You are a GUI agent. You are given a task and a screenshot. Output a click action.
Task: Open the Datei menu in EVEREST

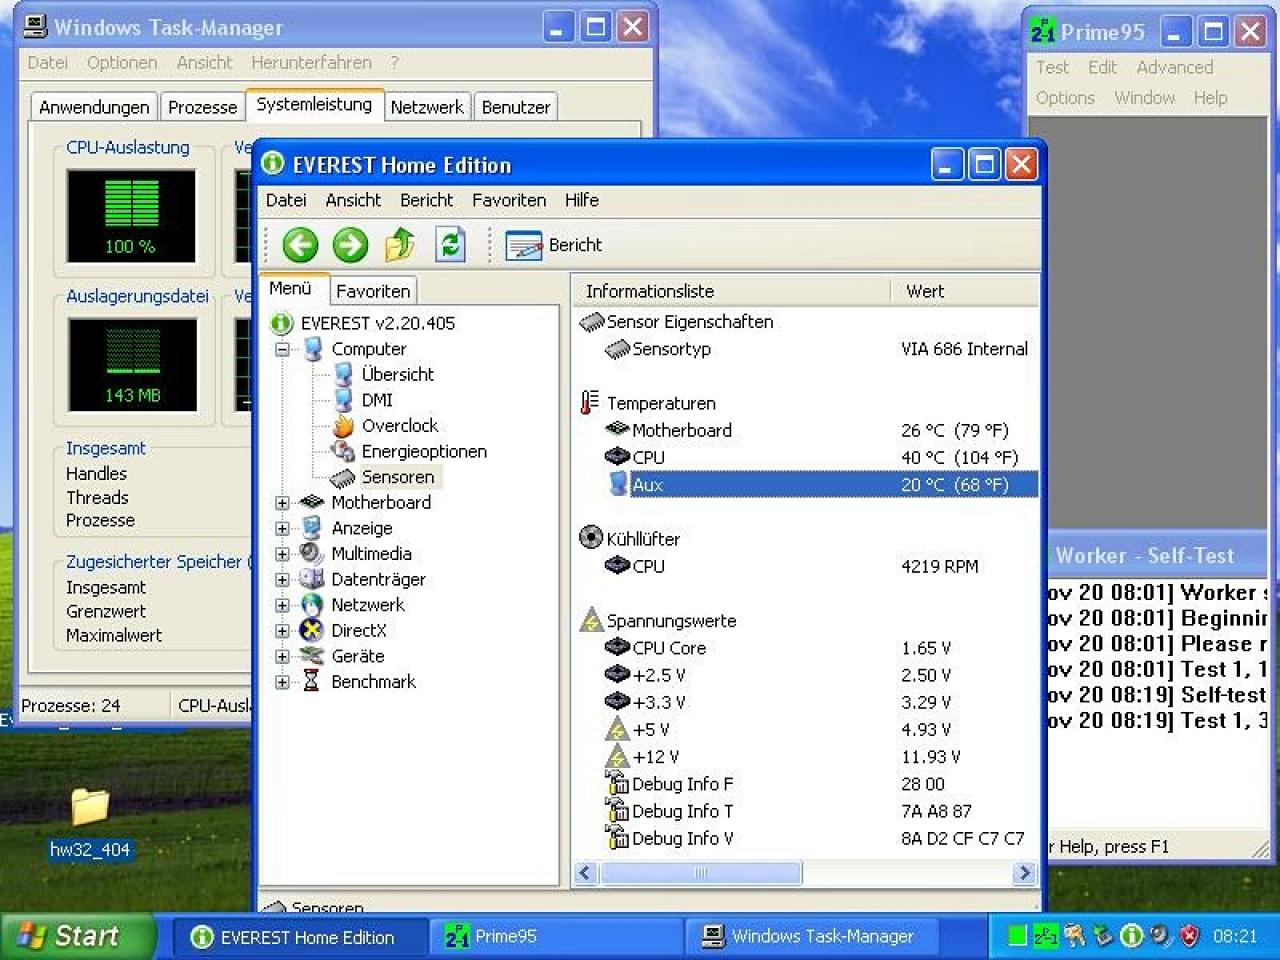tap(286, 200)
